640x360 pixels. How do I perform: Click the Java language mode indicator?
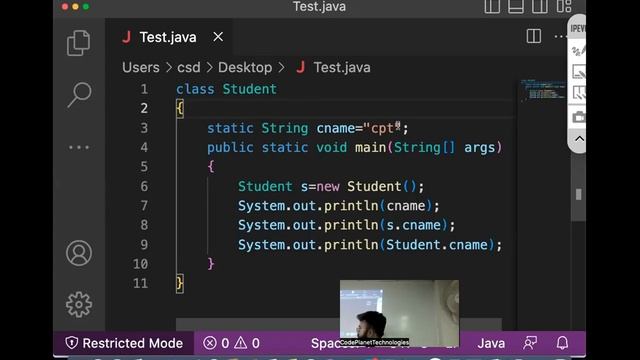pyautogui.click(x=491, y=343)
